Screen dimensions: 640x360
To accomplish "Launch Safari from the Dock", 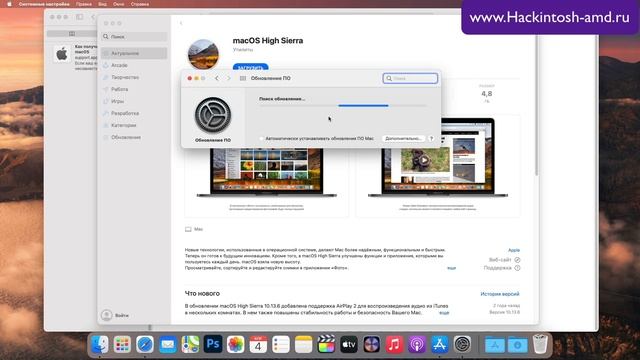I will click(x=145, y=345).
